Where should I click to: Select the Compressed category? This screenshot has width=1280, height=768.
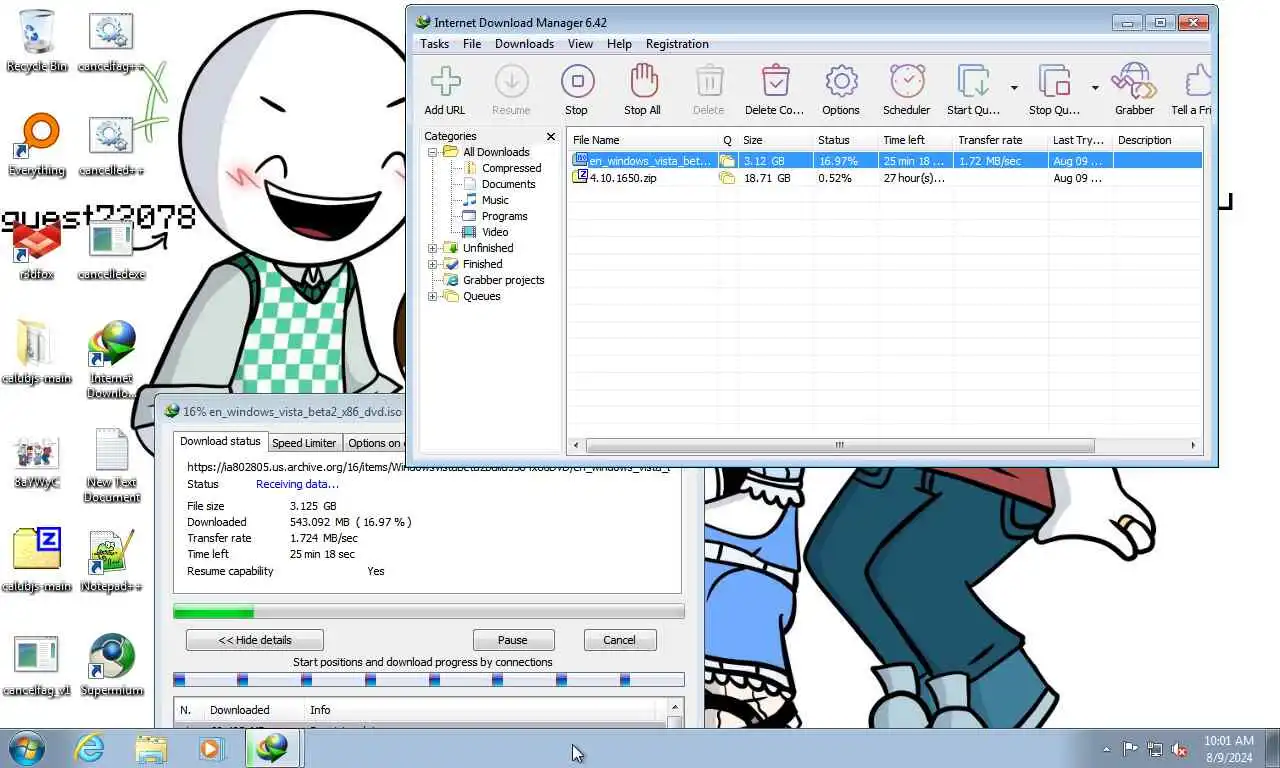[511, 168]
